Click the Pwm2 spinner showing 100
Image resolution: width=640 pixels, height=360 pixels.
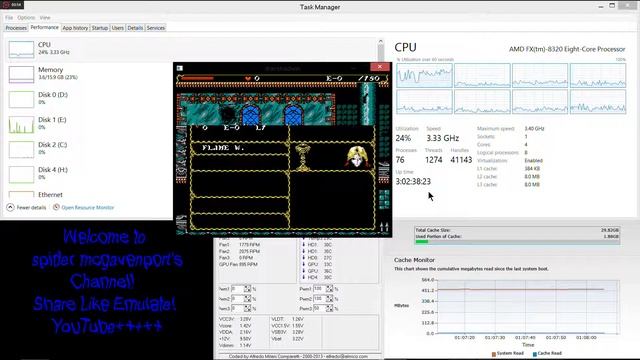pyautogui.click(x=322, y=299)
